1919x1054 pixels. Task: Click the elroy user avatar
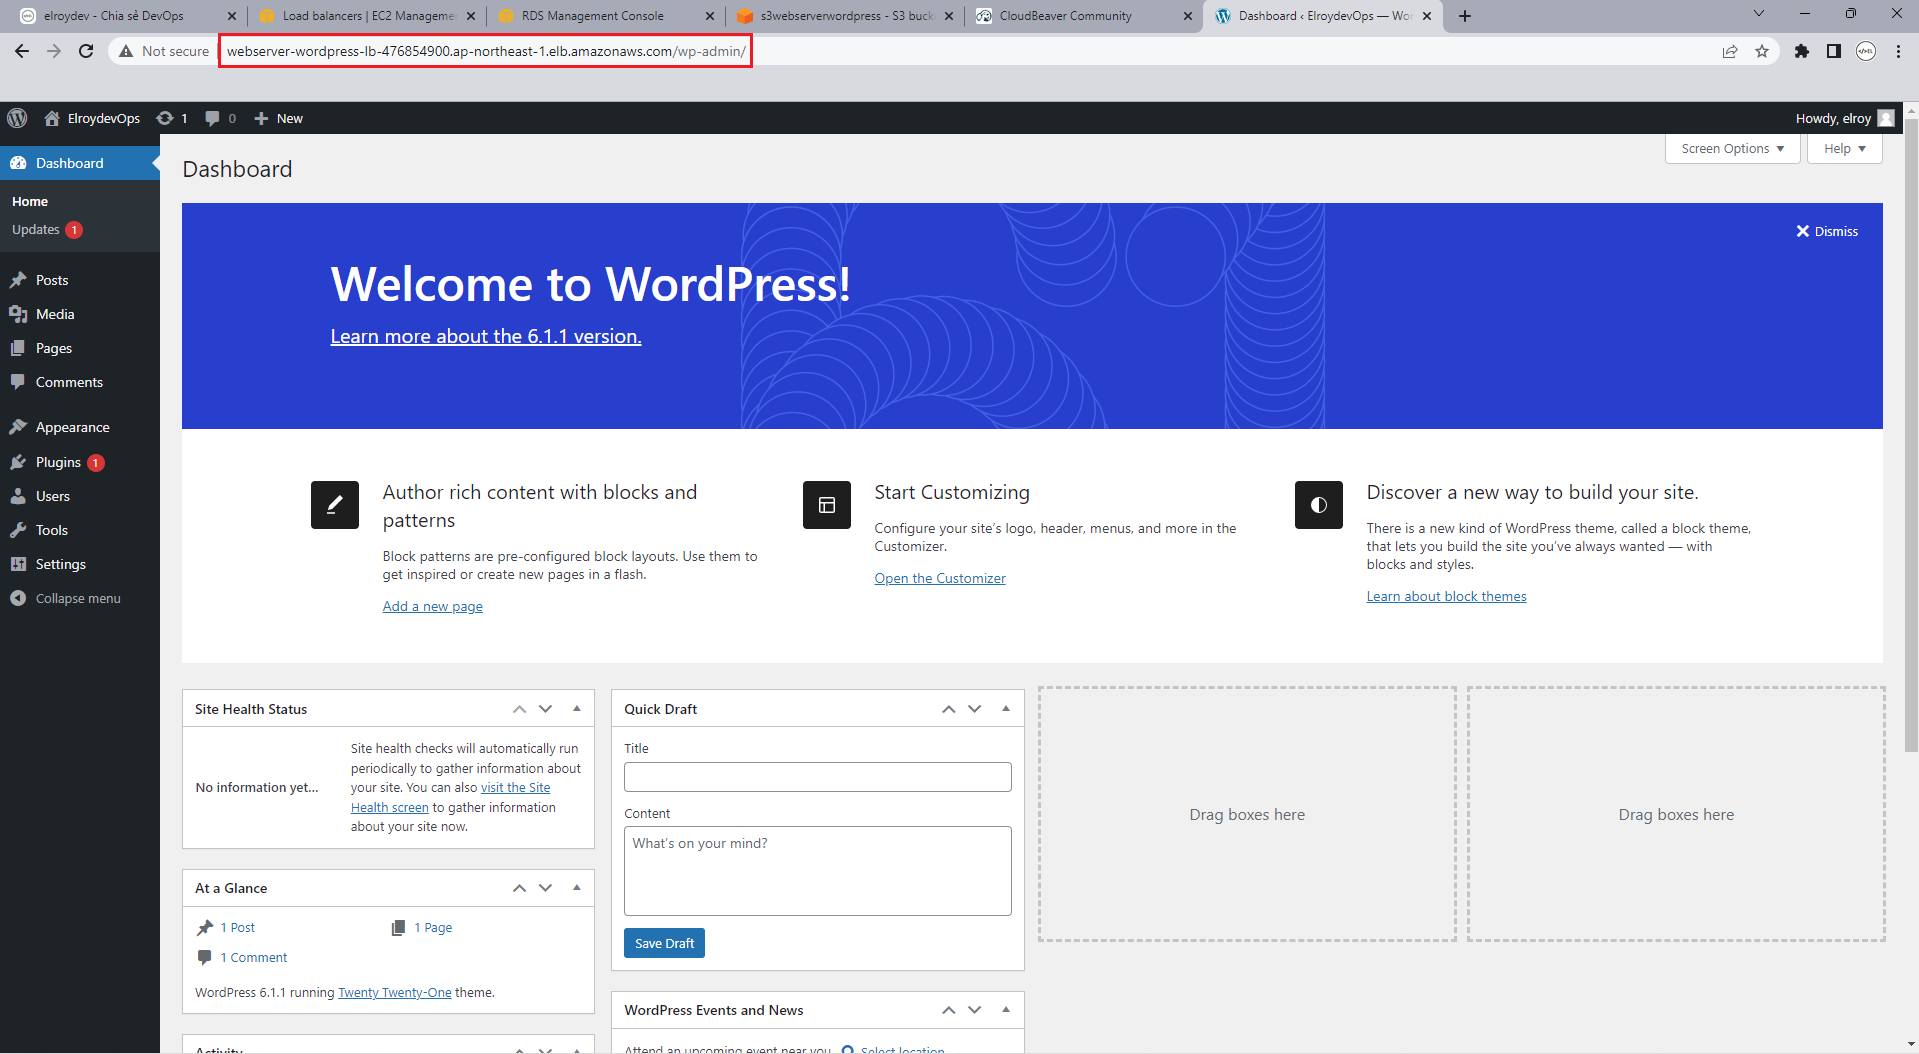pos(1886,118)
